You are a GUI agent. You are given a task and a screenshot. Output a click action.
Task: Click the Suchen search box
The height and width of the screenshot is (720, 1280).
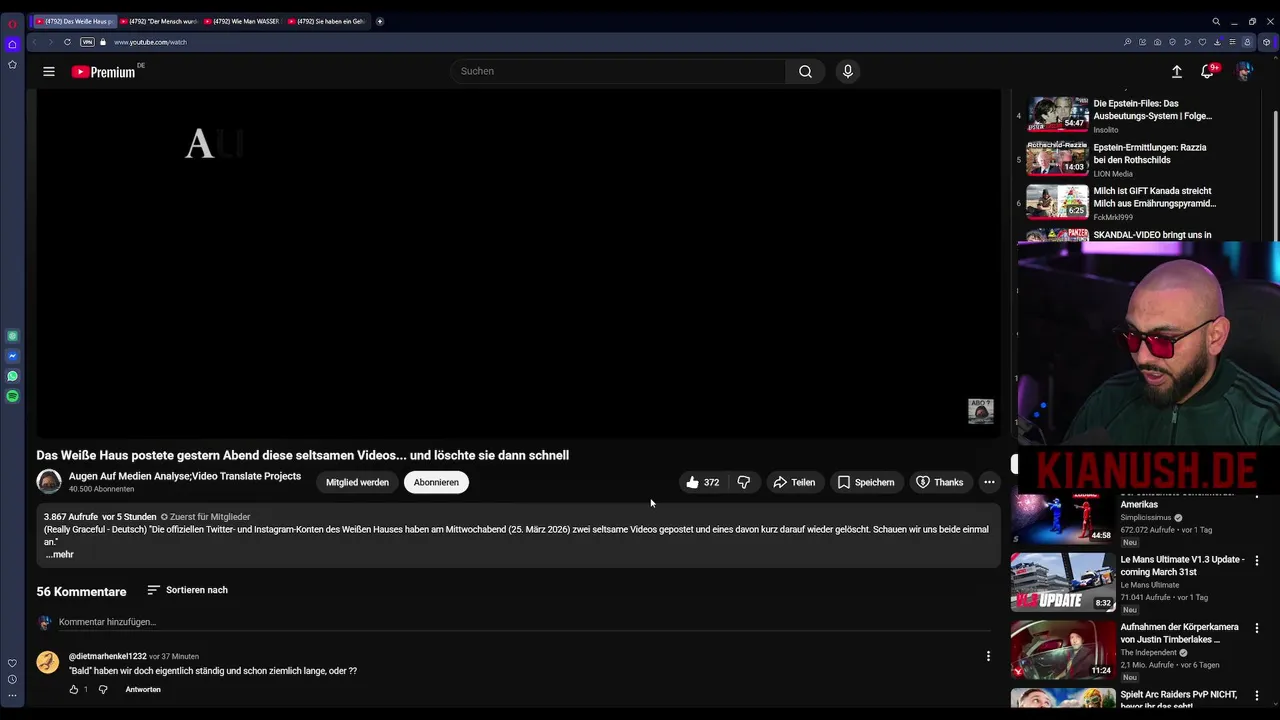[618, 71]
